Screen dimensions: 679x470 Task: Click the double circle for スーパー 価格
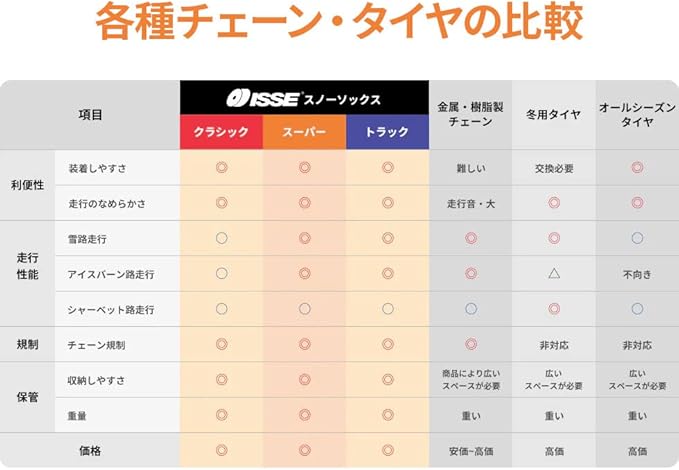coord(305,450)
